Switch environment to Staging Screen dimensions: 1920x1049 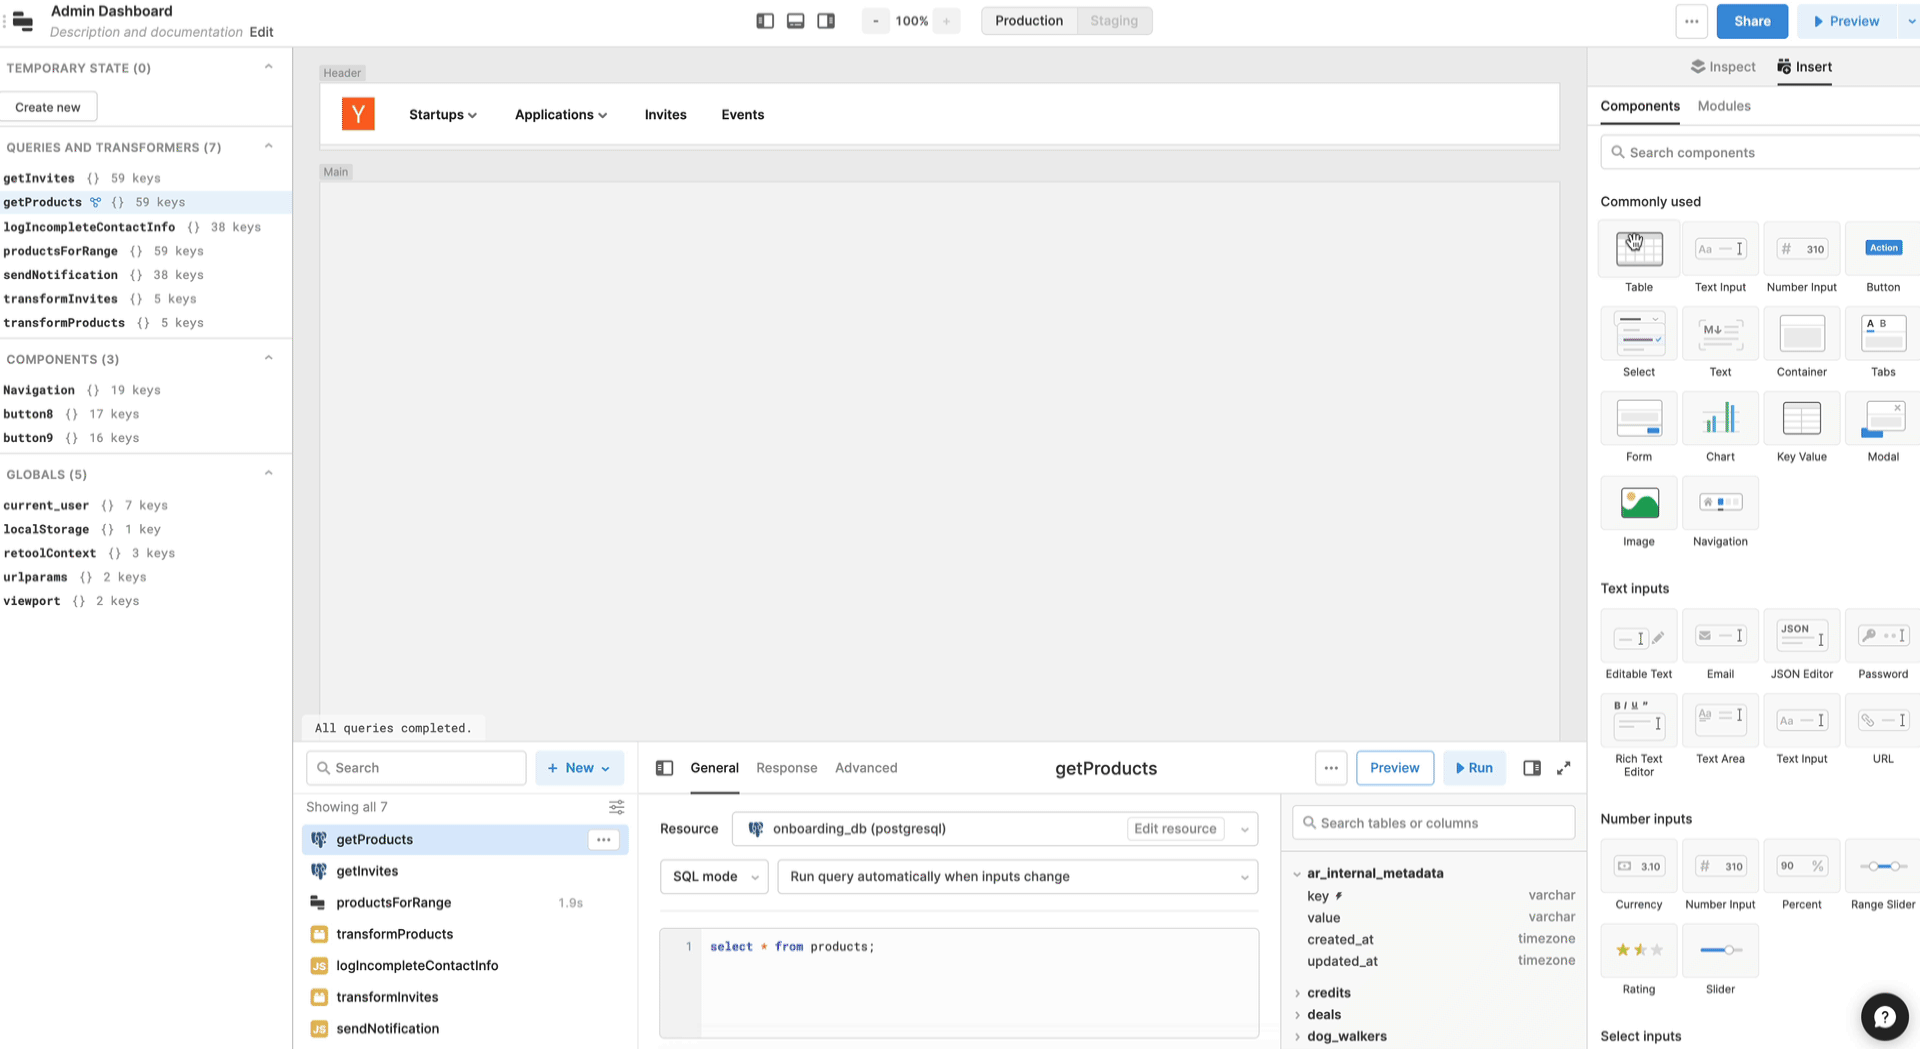(x=1114, y=21)
